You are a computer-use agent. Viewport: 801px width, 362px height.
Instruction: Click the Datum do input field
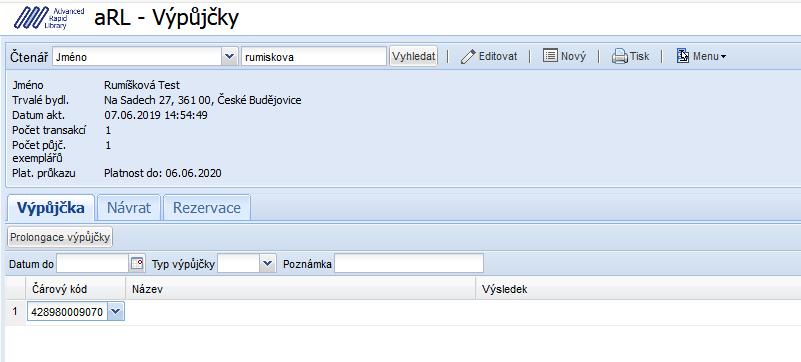point(92,263)
